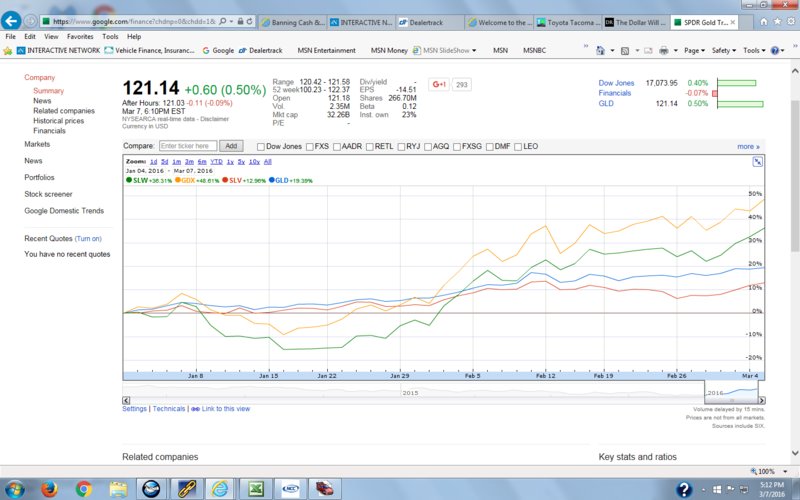This screenshot has width=800, height=500.
Task: Open Stock screener link
Action: point(48,194)
